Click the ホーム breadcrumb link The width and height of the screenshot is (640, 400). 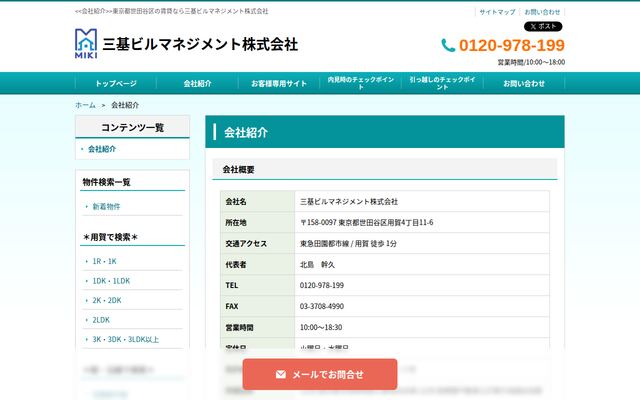[x=85, y=105]
